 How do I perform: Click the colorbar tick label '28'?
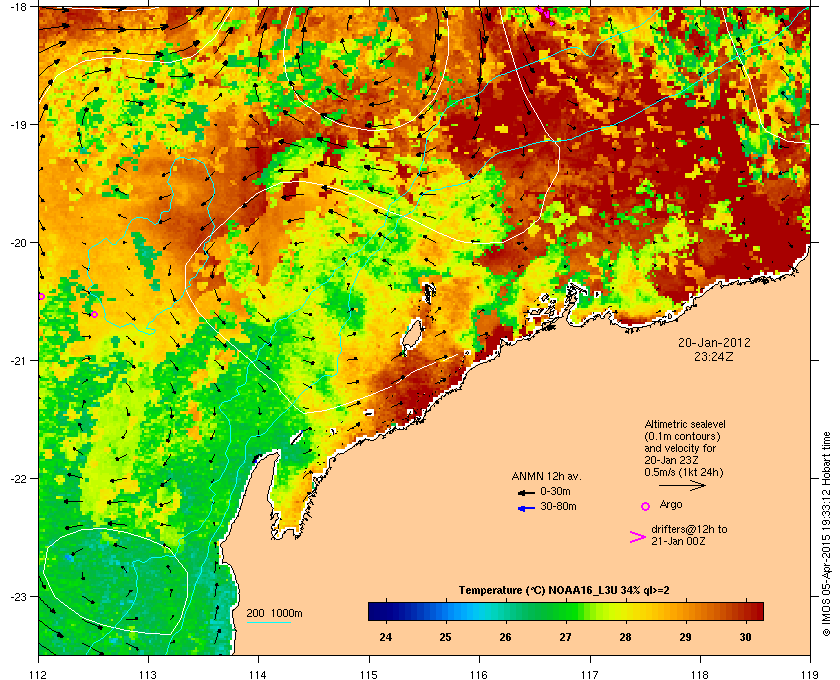coord(626,637)
